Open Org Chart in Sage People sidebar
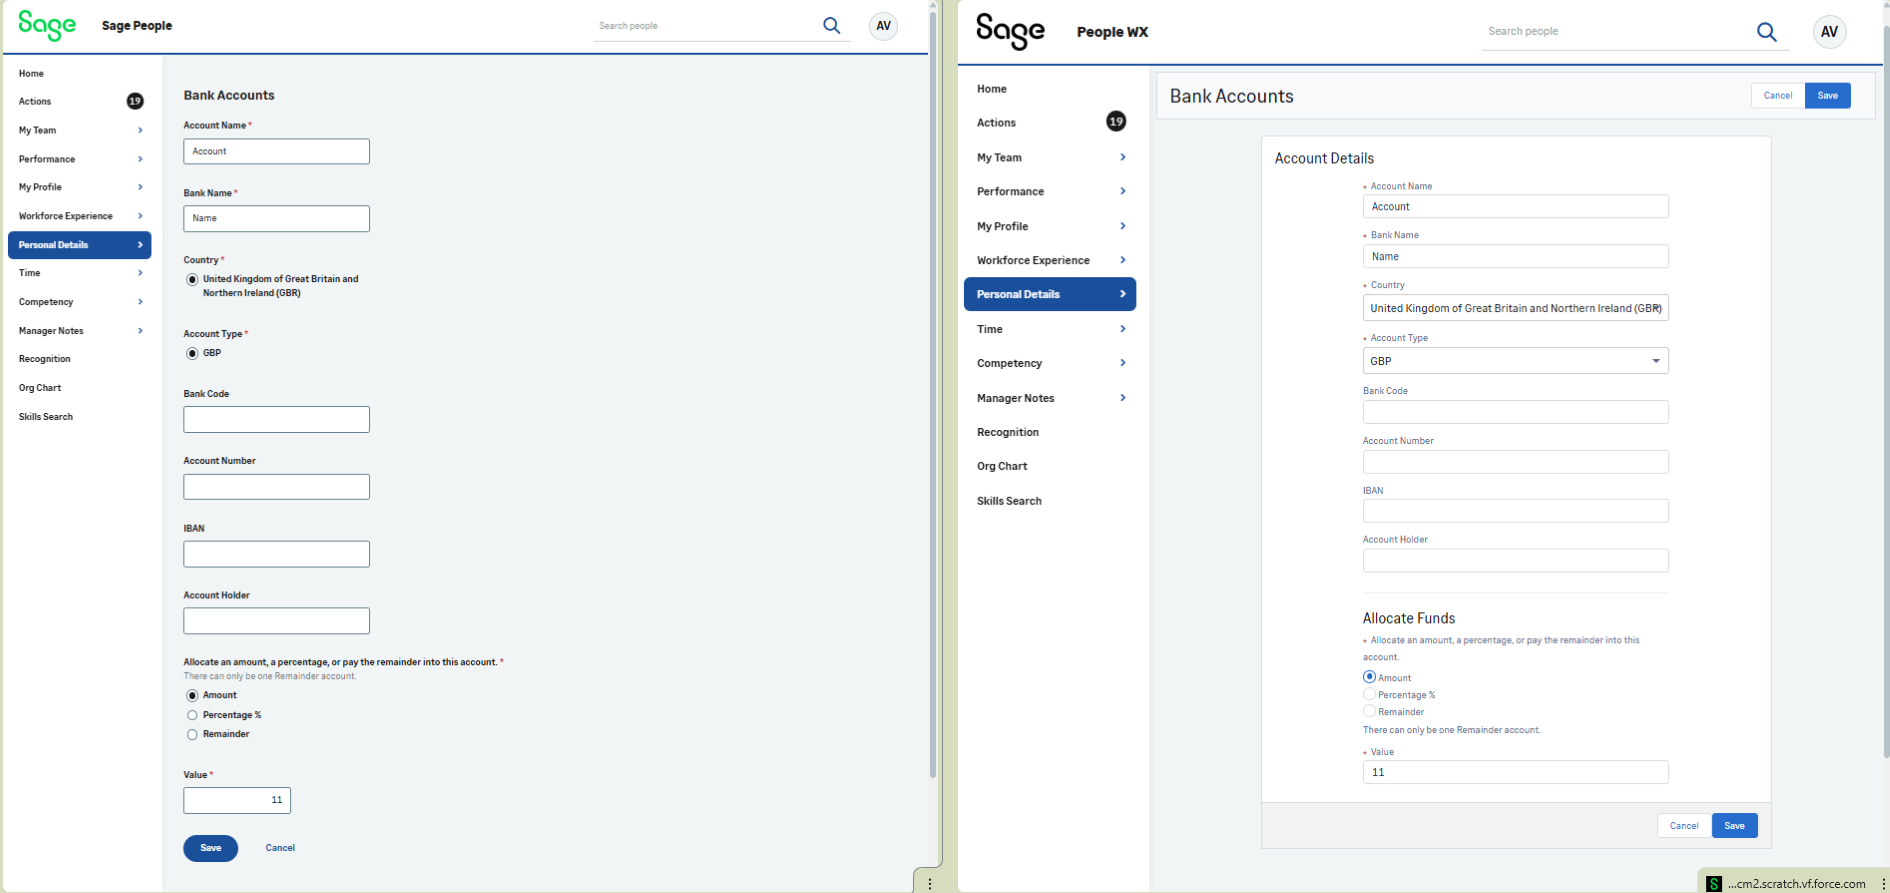This screenshot has height=893, width=1890. [40, 388]
